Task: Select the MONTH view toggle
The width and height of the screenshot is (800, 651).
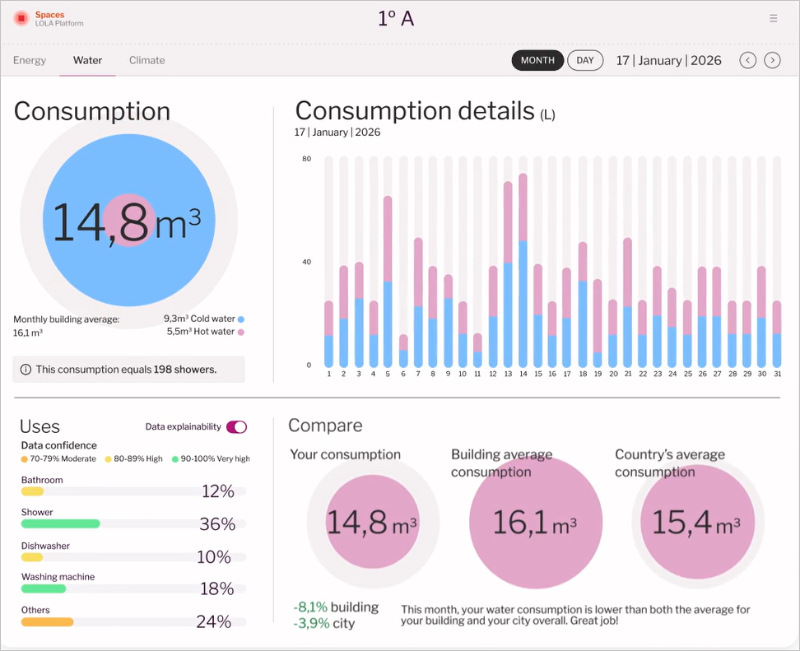Action: click(538, 61)
